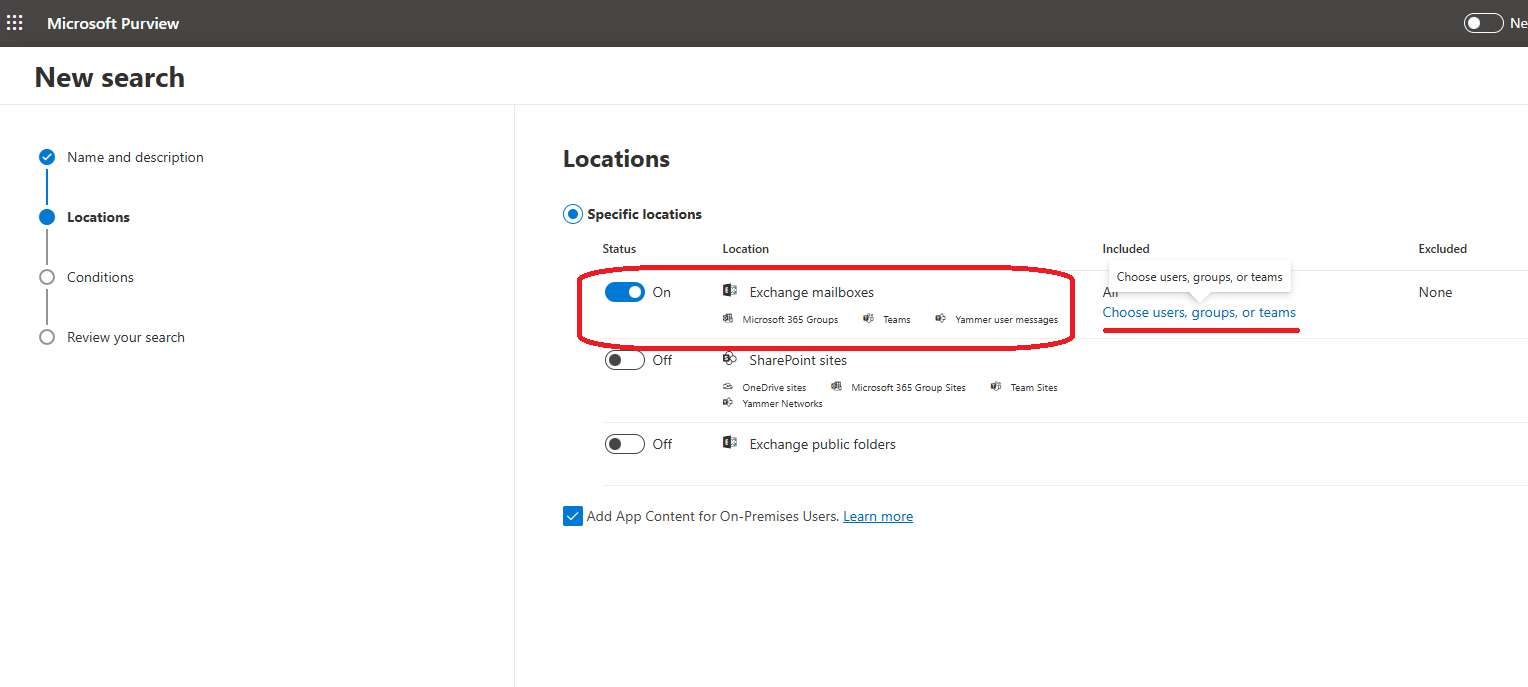Viewport: 1528px width, 687px height.
Task: Select the Locations step
Action: (98, 217)
